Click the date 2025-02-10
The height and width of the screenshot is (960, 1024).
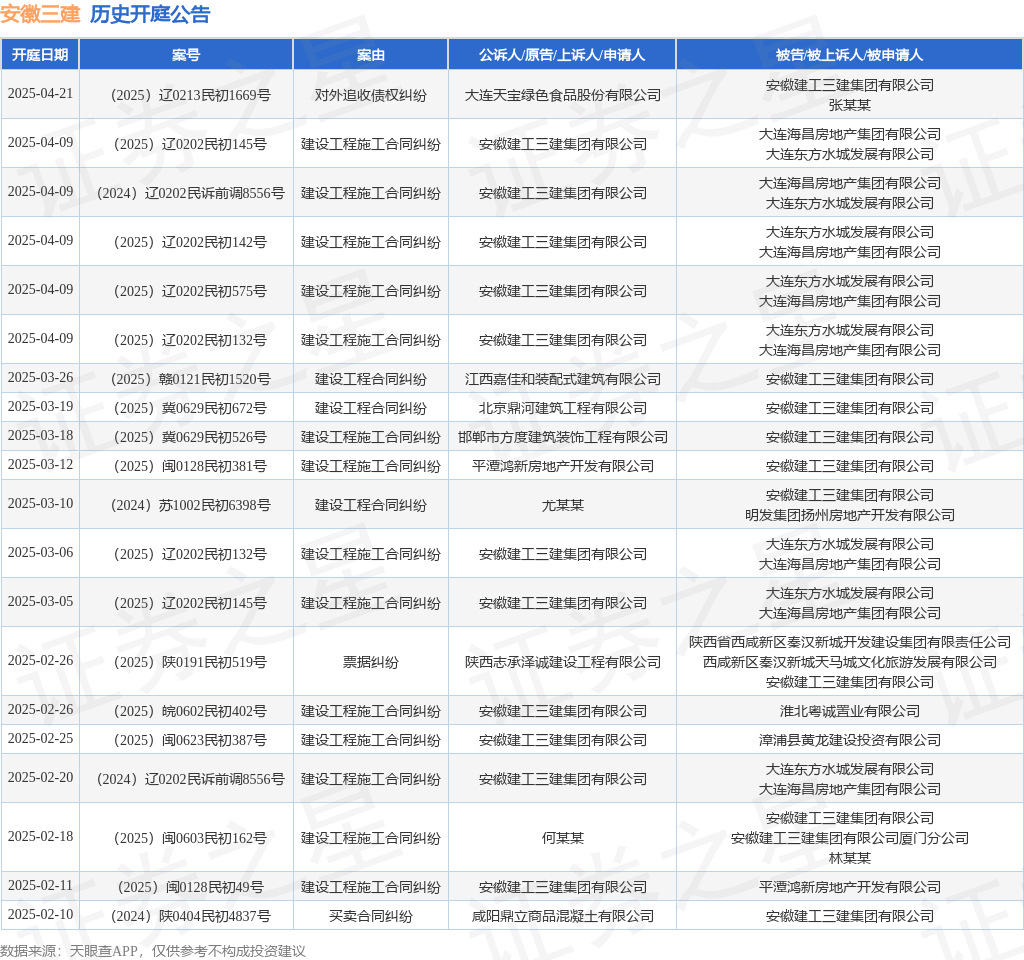click(x=40, y=914)
